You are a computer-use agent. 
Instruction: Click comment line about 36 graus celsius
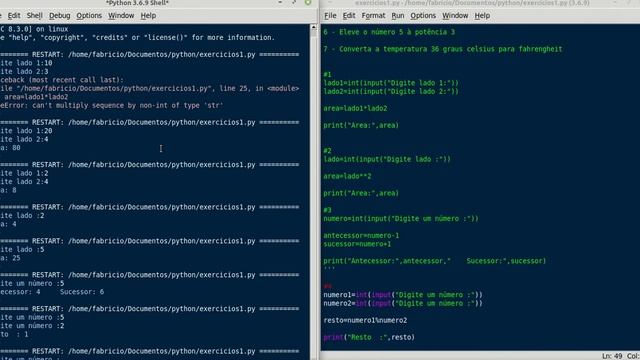point(443,49)
